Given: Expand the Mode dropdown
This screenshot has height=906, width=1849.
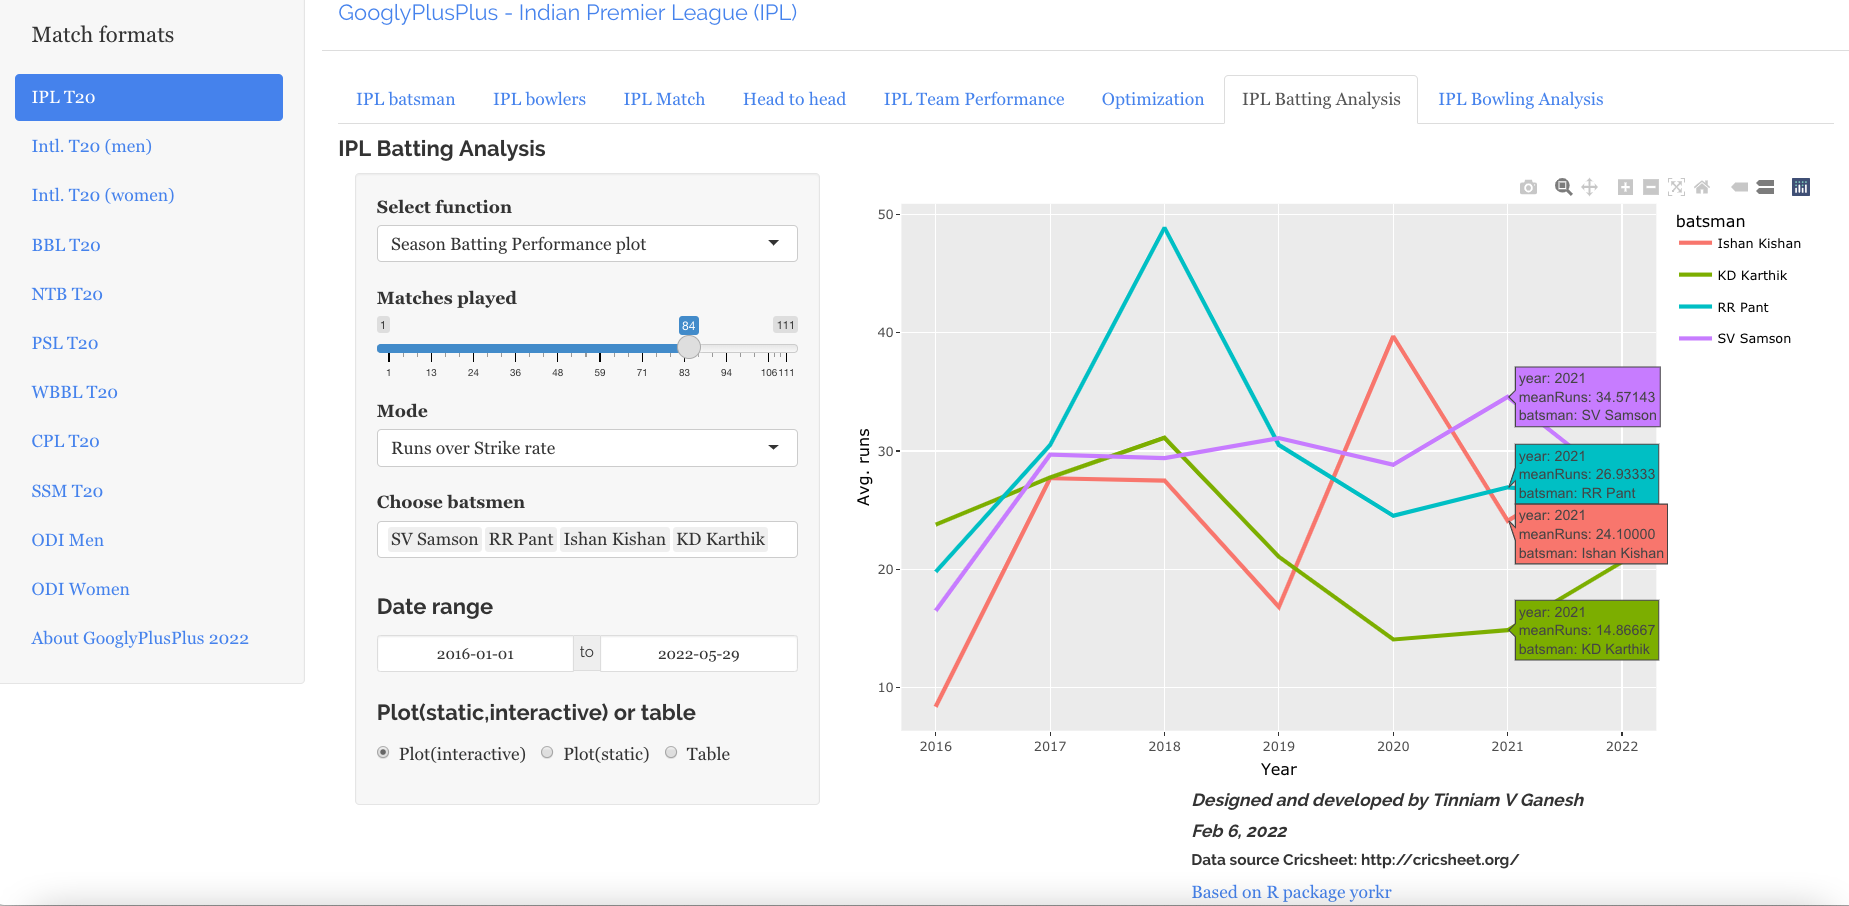Looking at the screenshot, I should (586, 448).
